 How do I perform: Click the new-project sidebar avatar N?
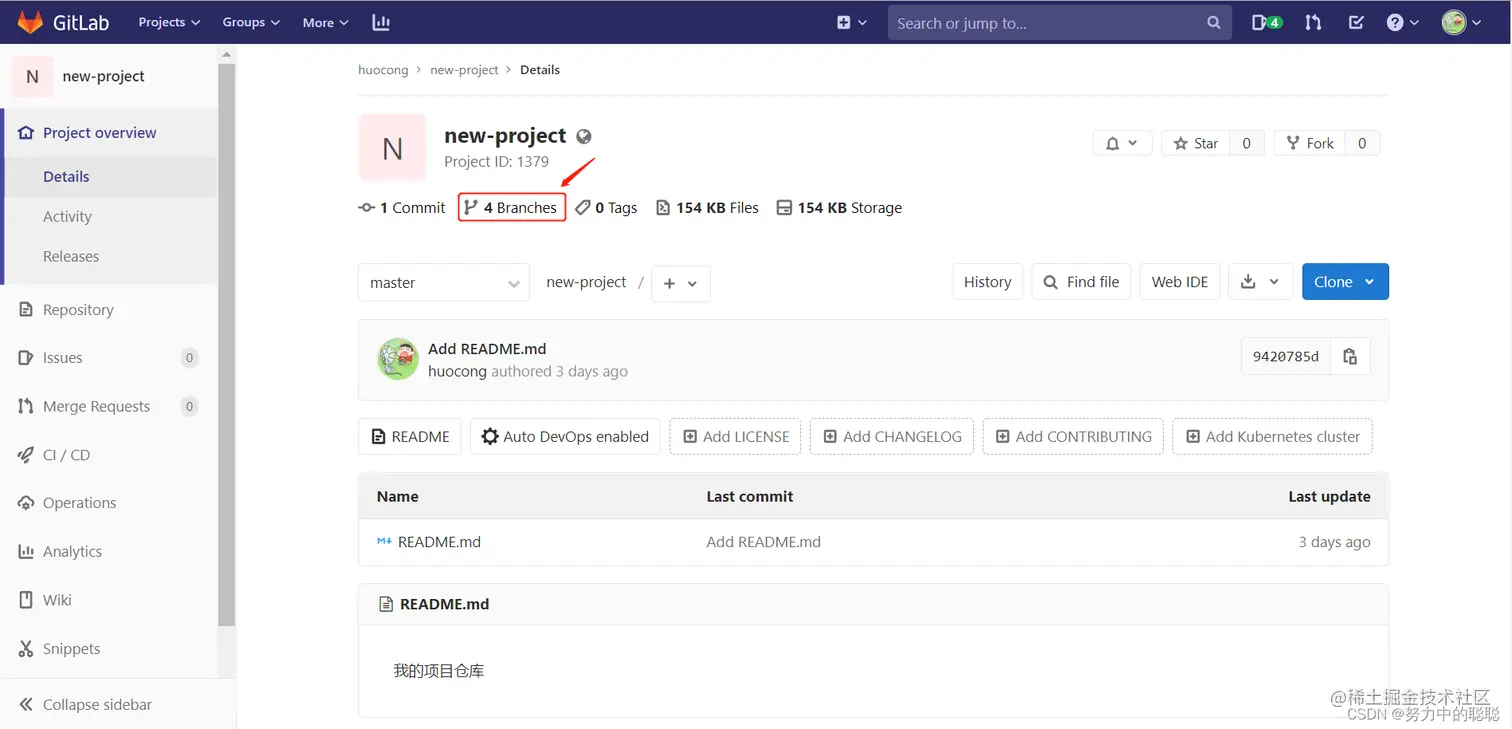pos(32,76)
